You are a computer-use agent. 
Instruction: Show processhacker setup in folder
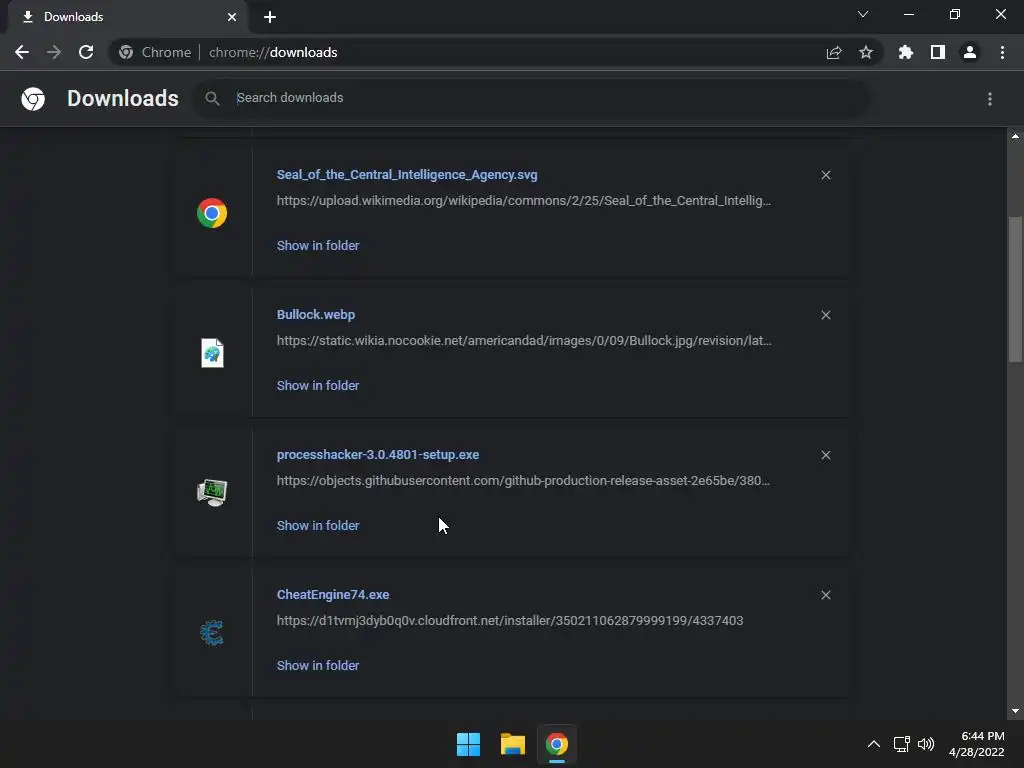(x=318, y=526)
